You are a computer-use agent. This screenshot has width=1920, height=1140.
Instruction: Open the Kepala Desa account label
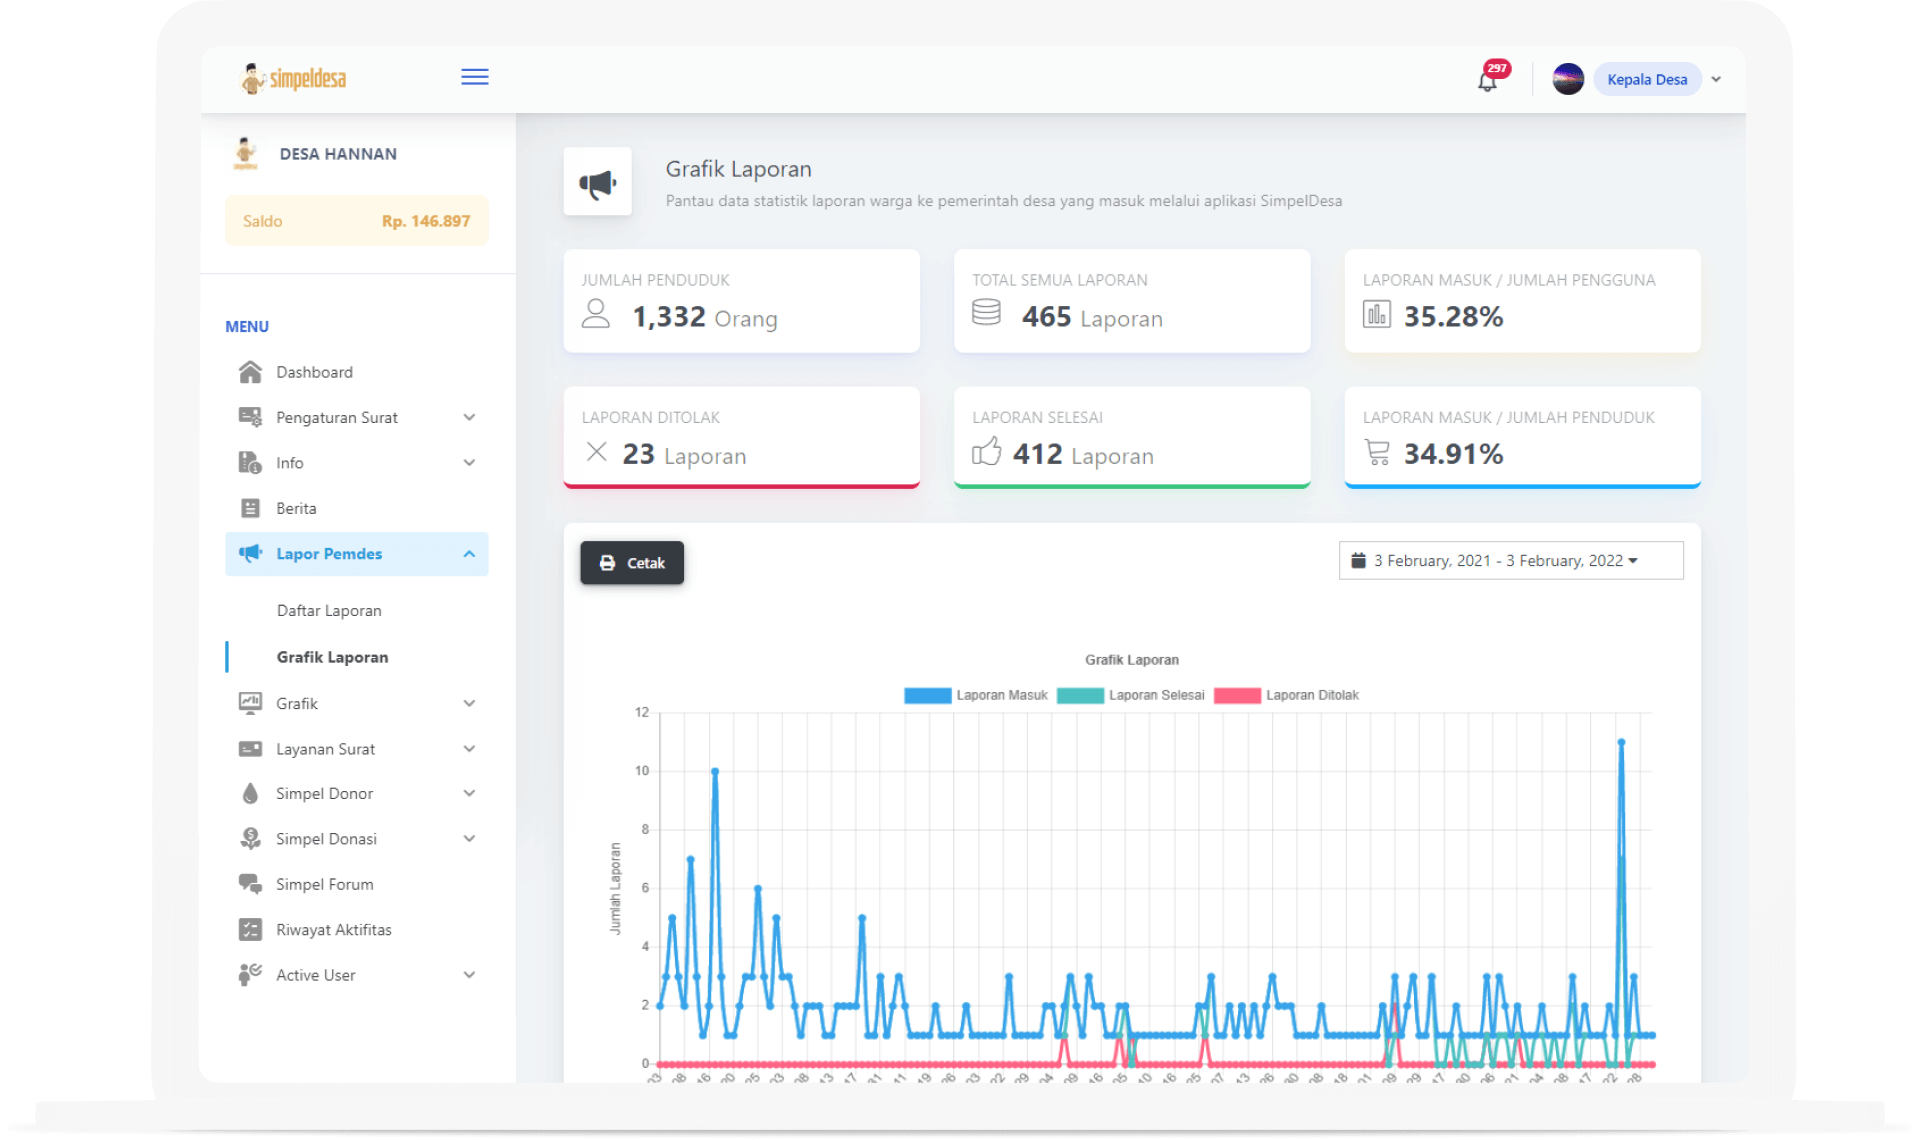(1647, 79)
